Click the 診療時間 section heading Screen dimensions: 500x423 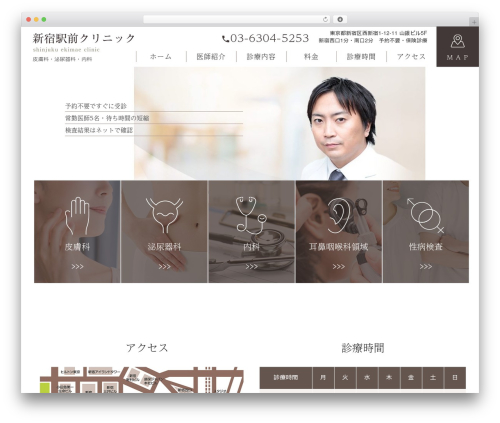point(363,348)
